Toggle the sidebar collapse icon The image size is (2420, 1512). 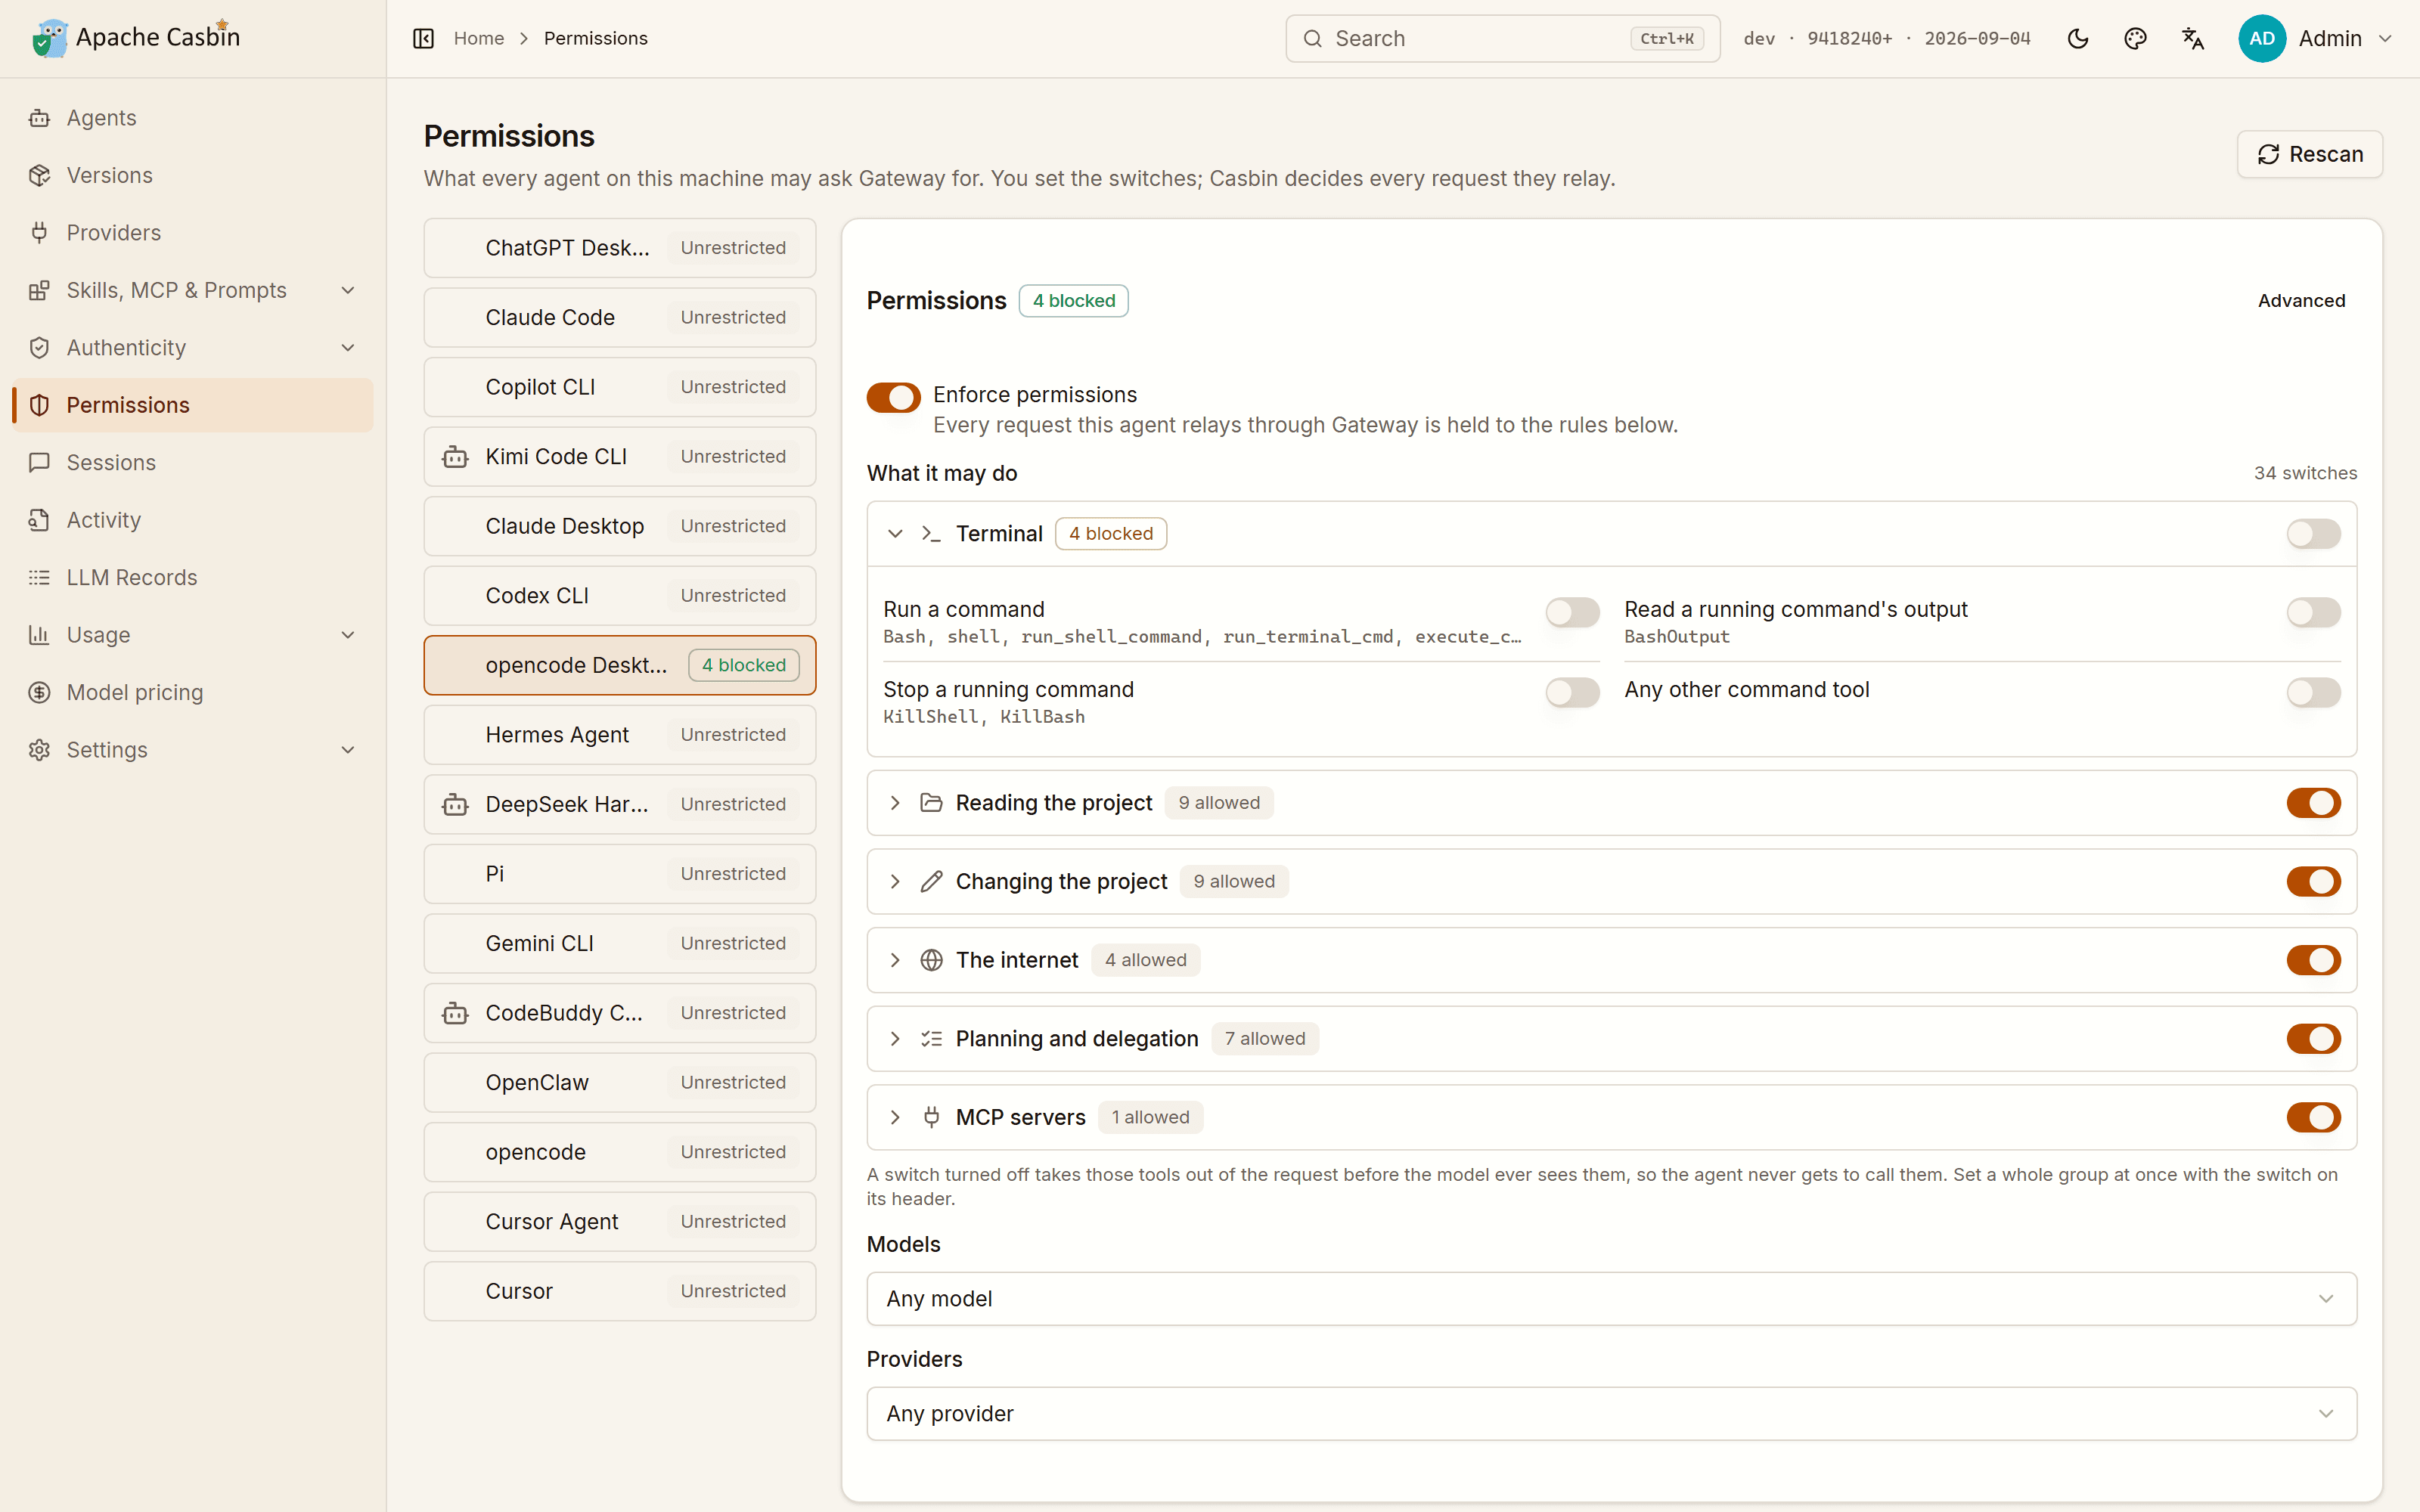point(423,38)
